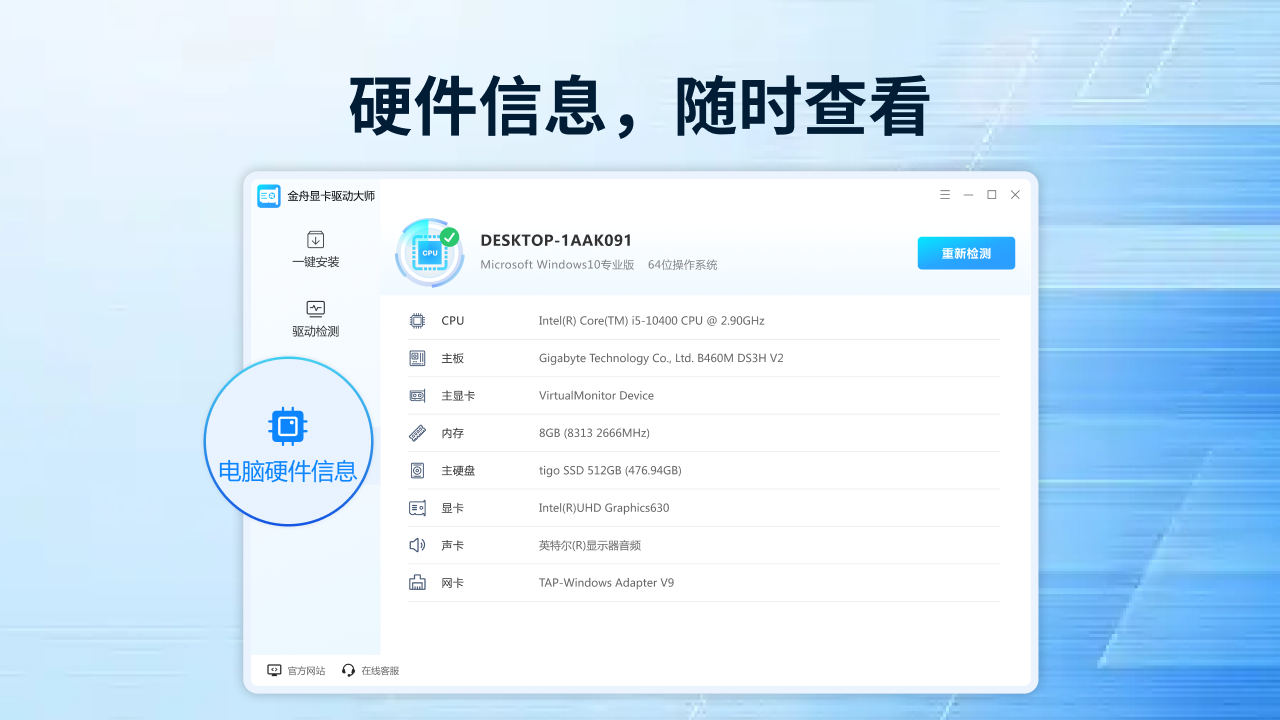Click the 硬件信息，随时查看 headline
The height and width of the screenshot is (720, 1280).
click(640, 106)
